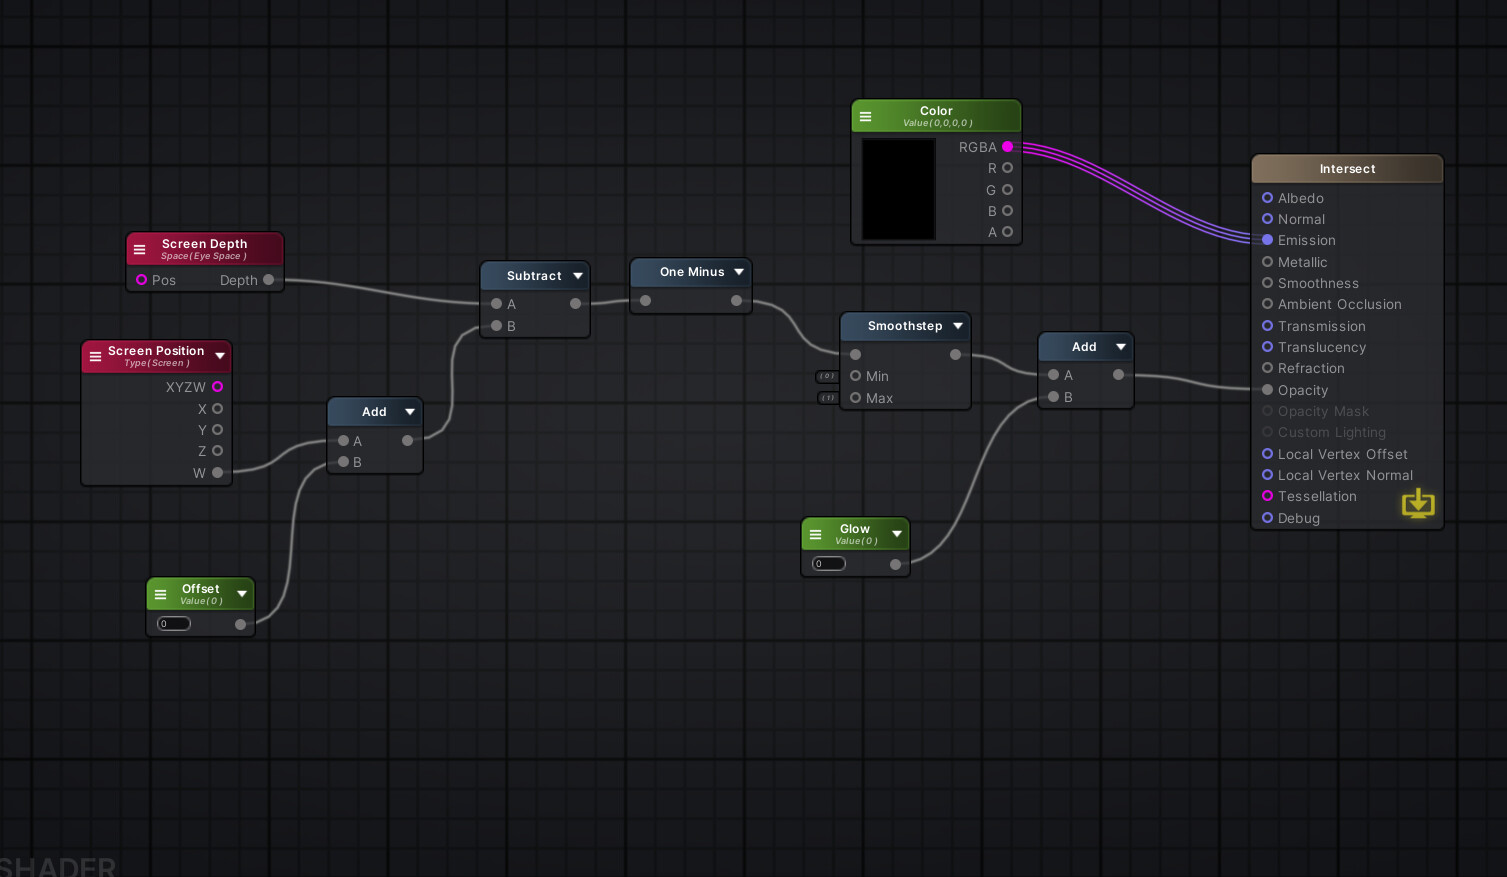Click the Translucency input port on Intersect
This screenshot has height=877, width=1507.
1267,347
